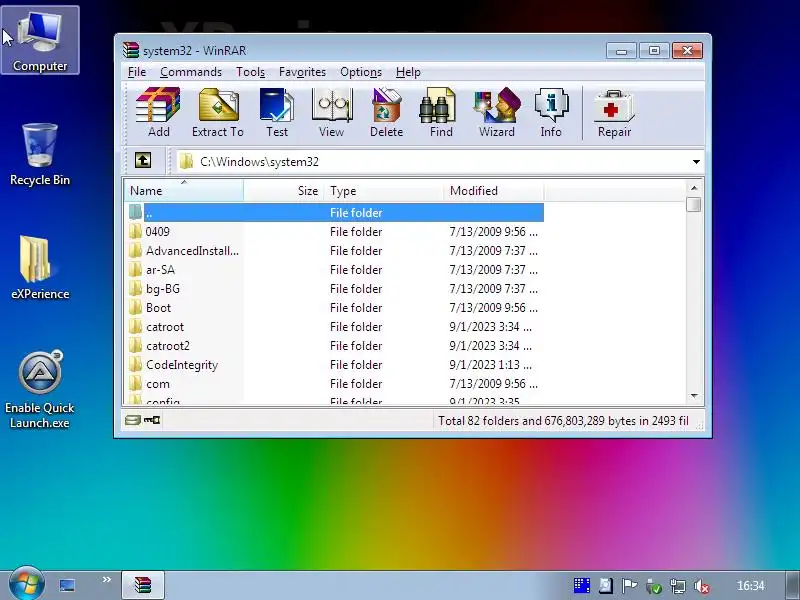Launch the Wizard tool
The width and height of the screenshot is (800, 600).
tap(496, 113)
